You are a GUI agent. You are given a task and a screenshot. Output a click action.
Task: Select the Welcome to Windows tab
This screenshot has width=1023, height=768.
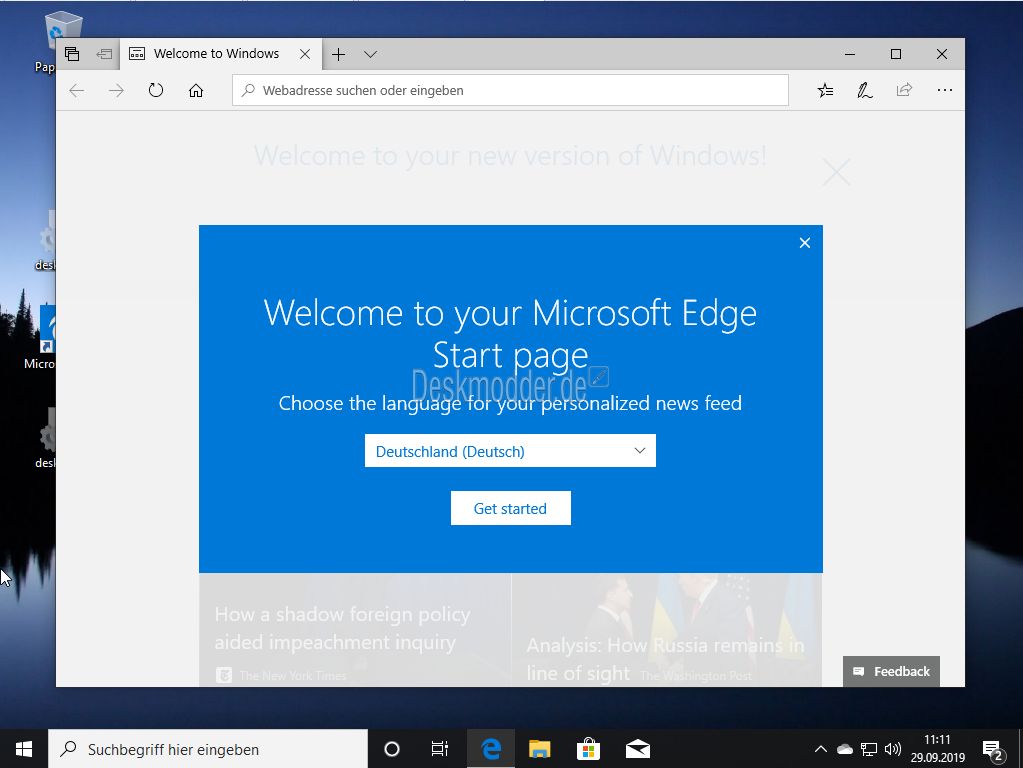click(216, 54)
